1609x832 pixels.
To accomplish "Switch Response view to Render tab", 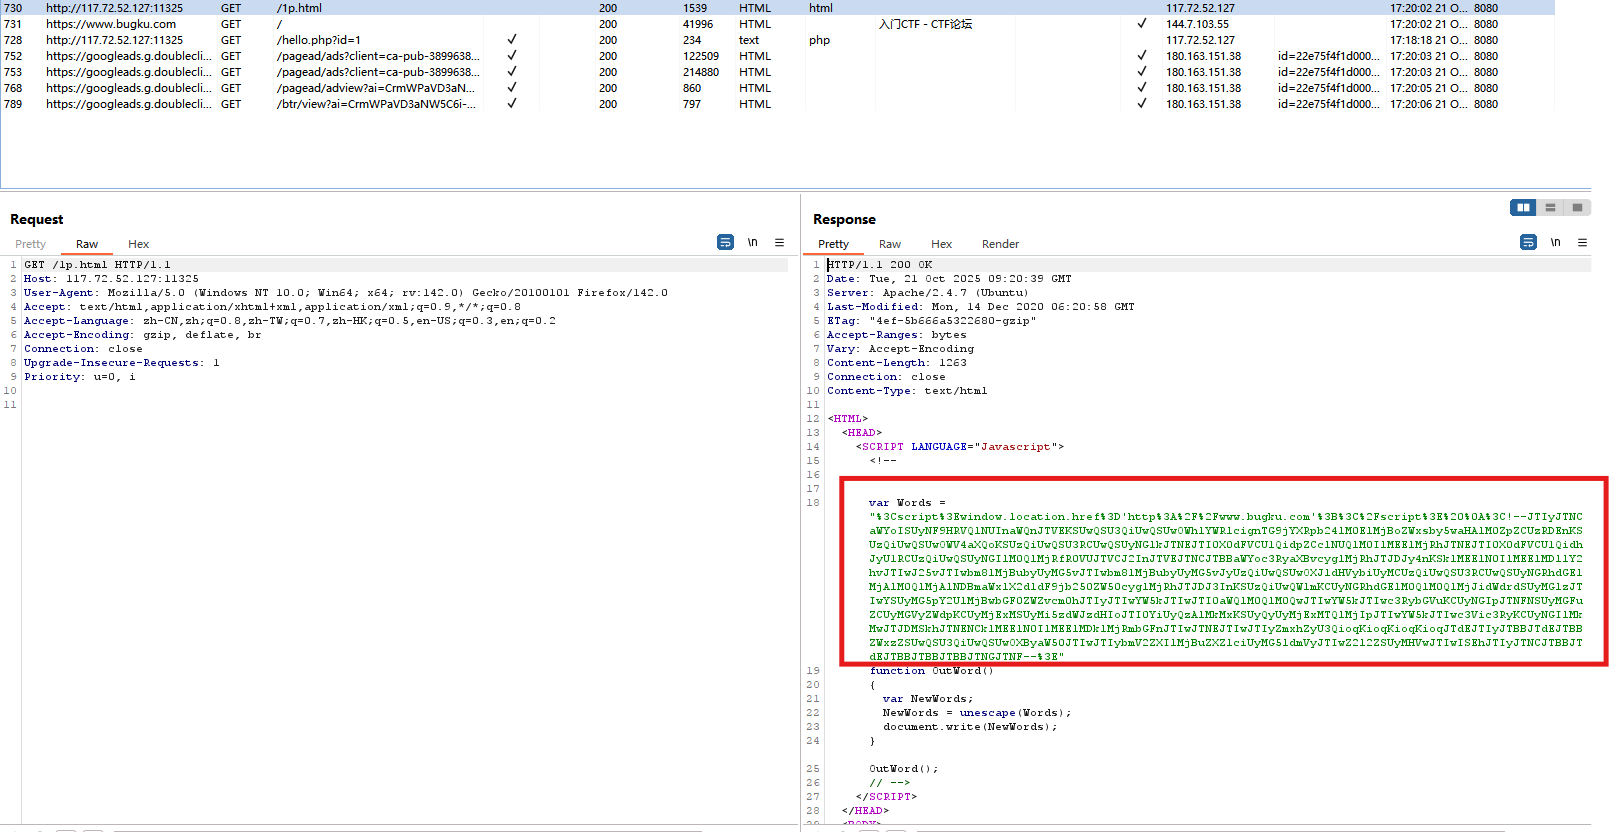I will [1000, 244].
